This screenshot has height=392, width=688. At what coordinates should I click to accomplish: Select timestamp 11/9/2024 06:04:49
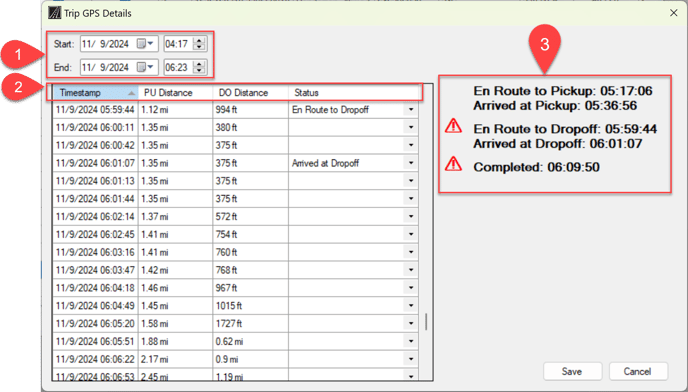(x=95, y=306)
